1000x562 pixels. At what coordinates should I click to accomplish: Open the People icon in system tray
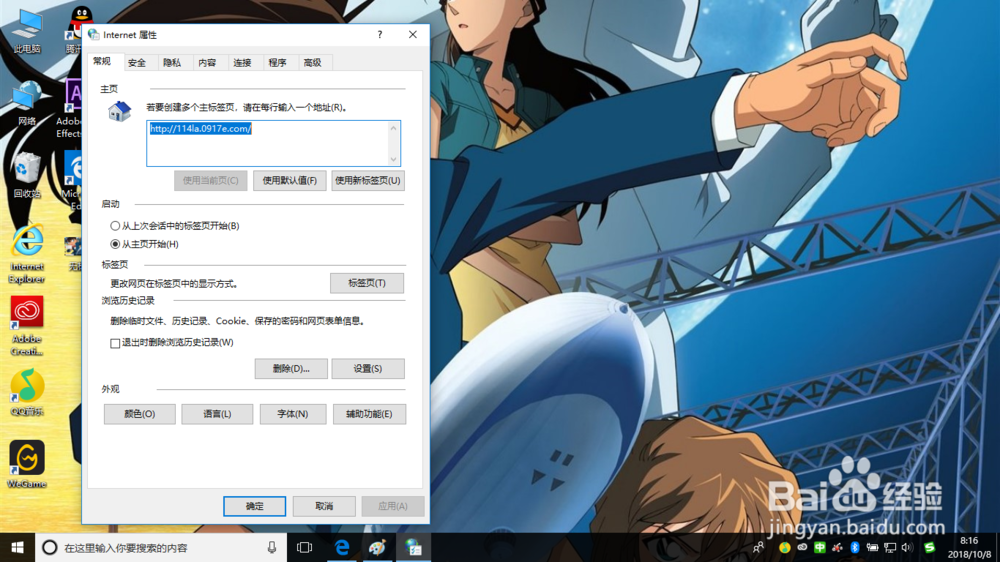pos(758,547)
